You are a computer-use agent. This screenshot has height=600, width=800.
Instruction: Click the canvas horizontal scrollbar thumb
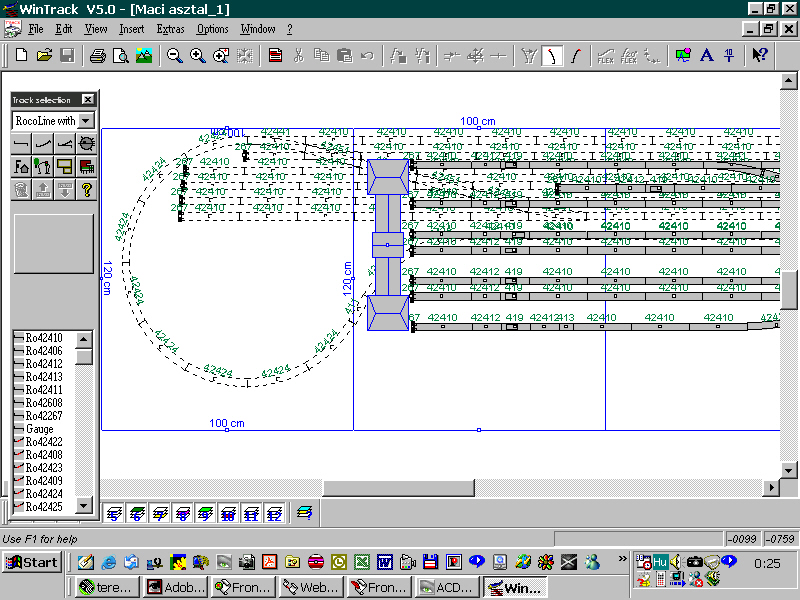[x=398, y=488]
